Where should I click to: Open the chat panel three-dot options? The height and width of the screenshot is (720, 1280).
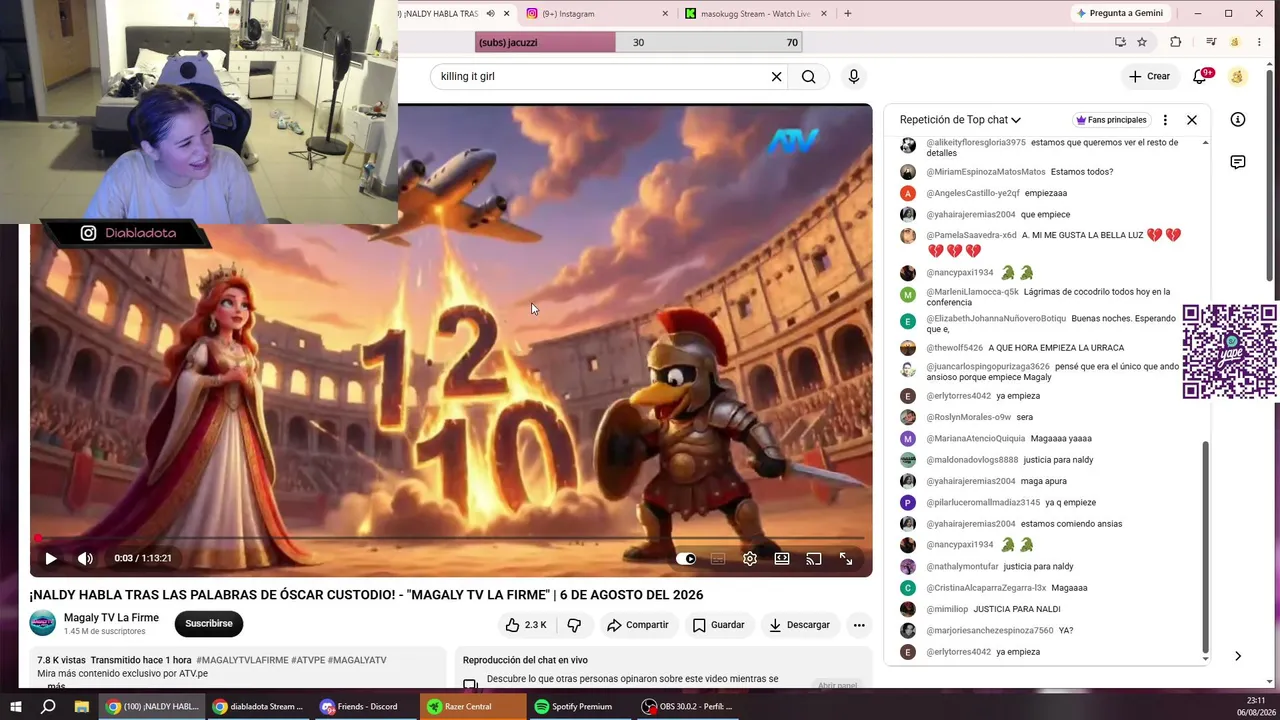pyautogui.click(x=1165, y=120)
